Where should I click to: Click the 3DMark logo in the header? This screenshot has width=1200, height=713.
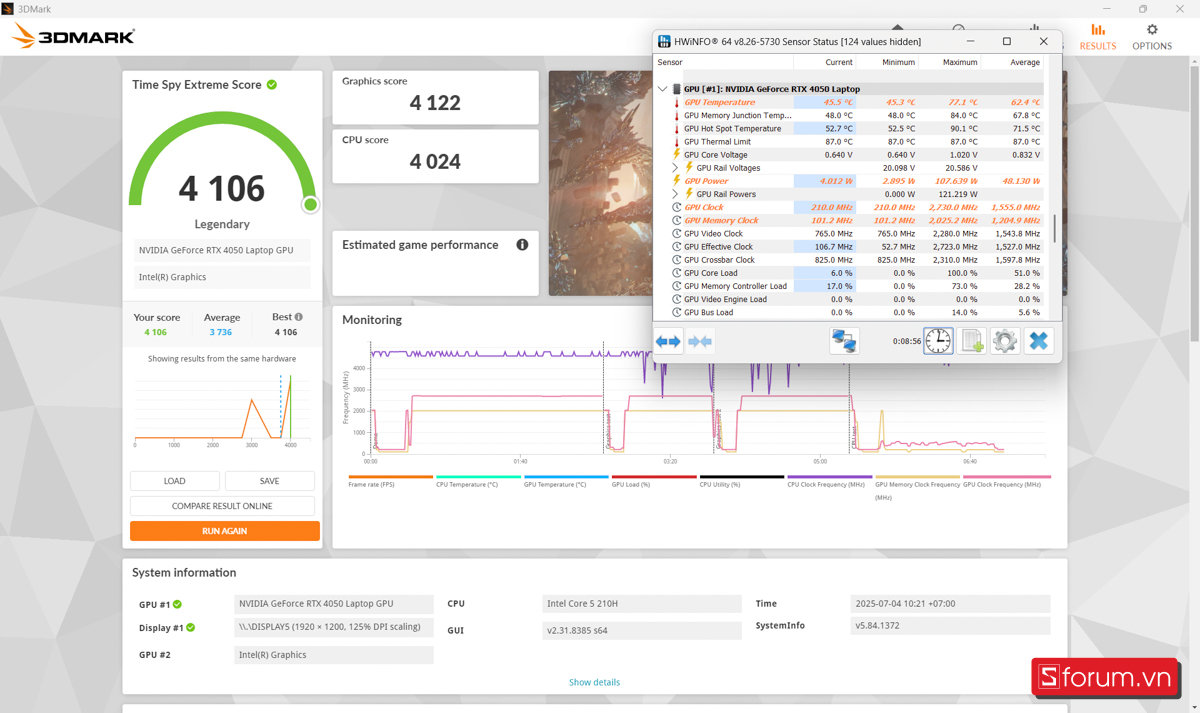coord(73,37)
